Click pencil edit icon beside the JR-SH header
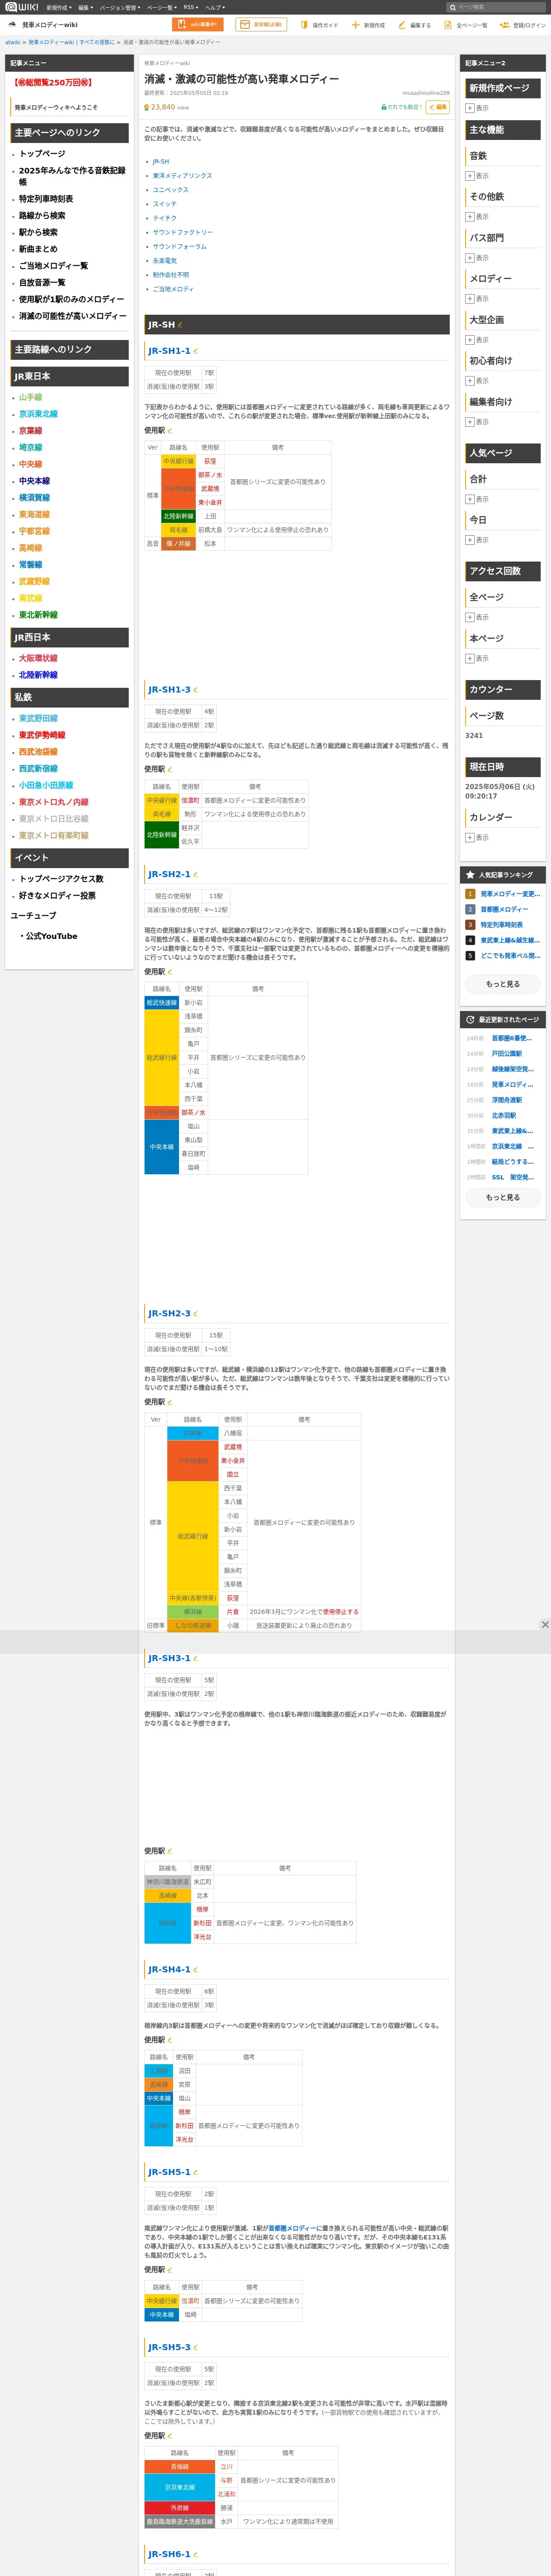The height and width of the screenshot is (2576, 551). click(180, 325)
